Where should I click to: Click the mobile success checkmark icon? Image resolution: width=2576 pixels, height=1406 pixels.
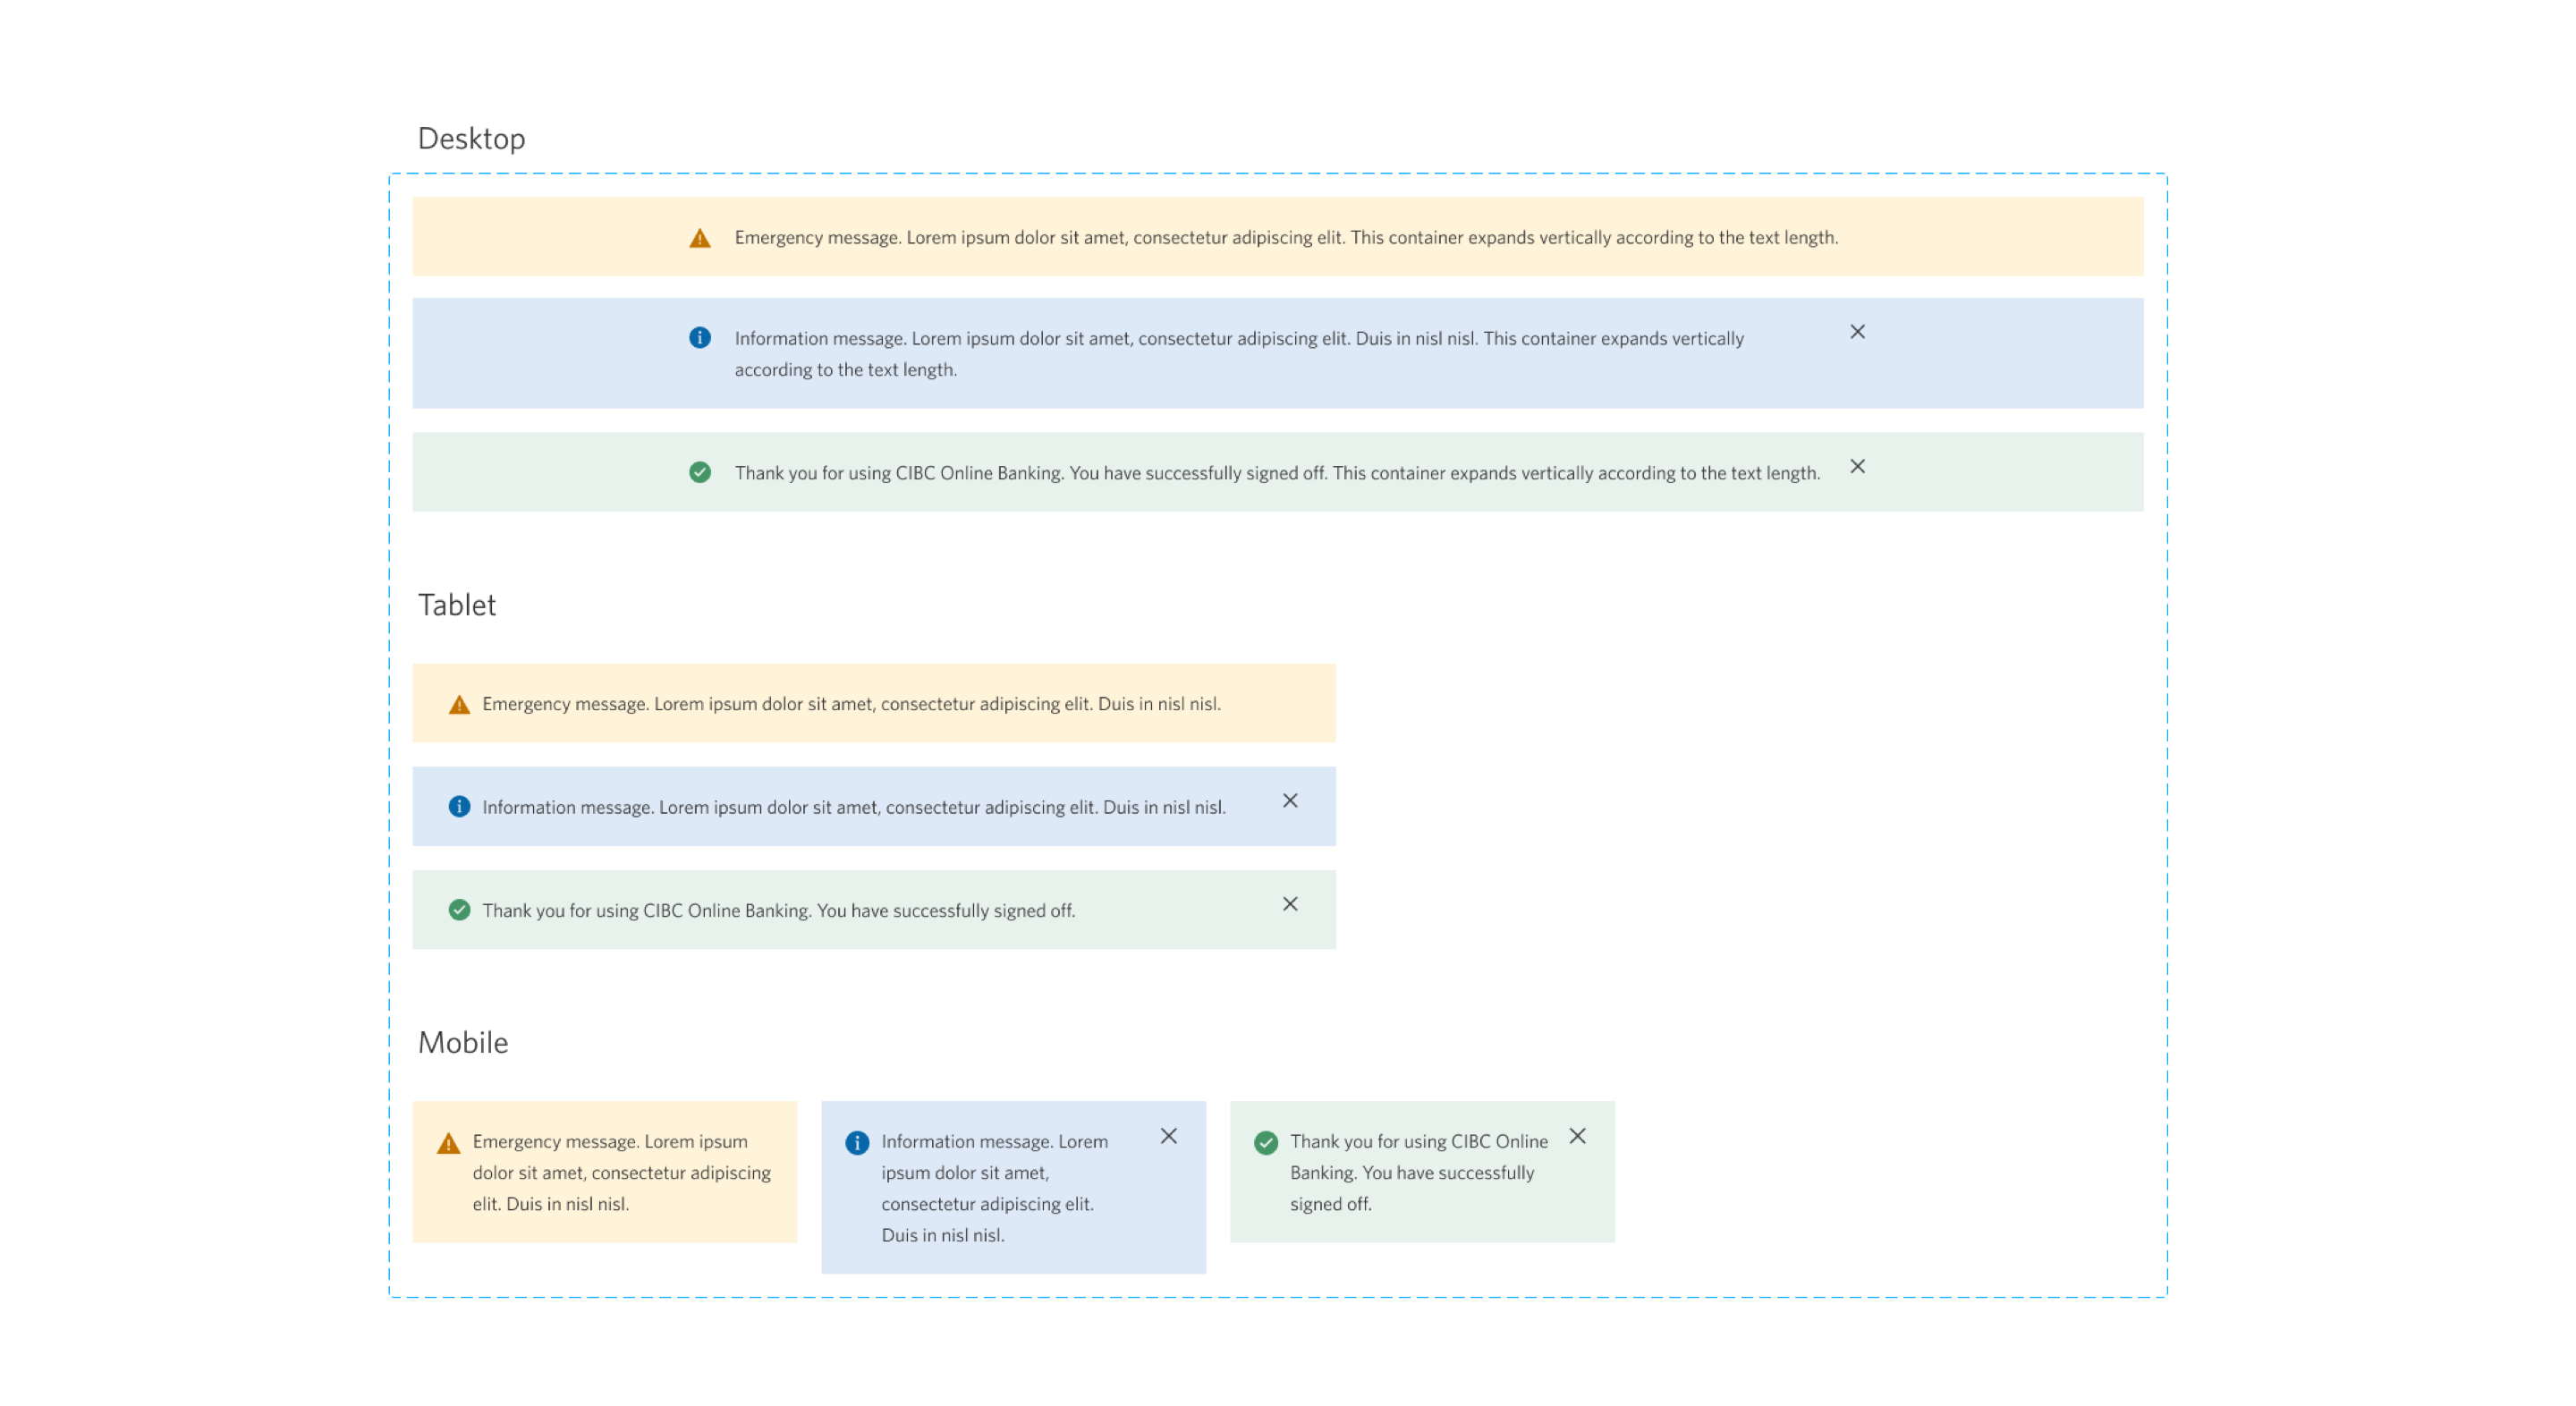pyautogui.click(x=1266, y=1143)
